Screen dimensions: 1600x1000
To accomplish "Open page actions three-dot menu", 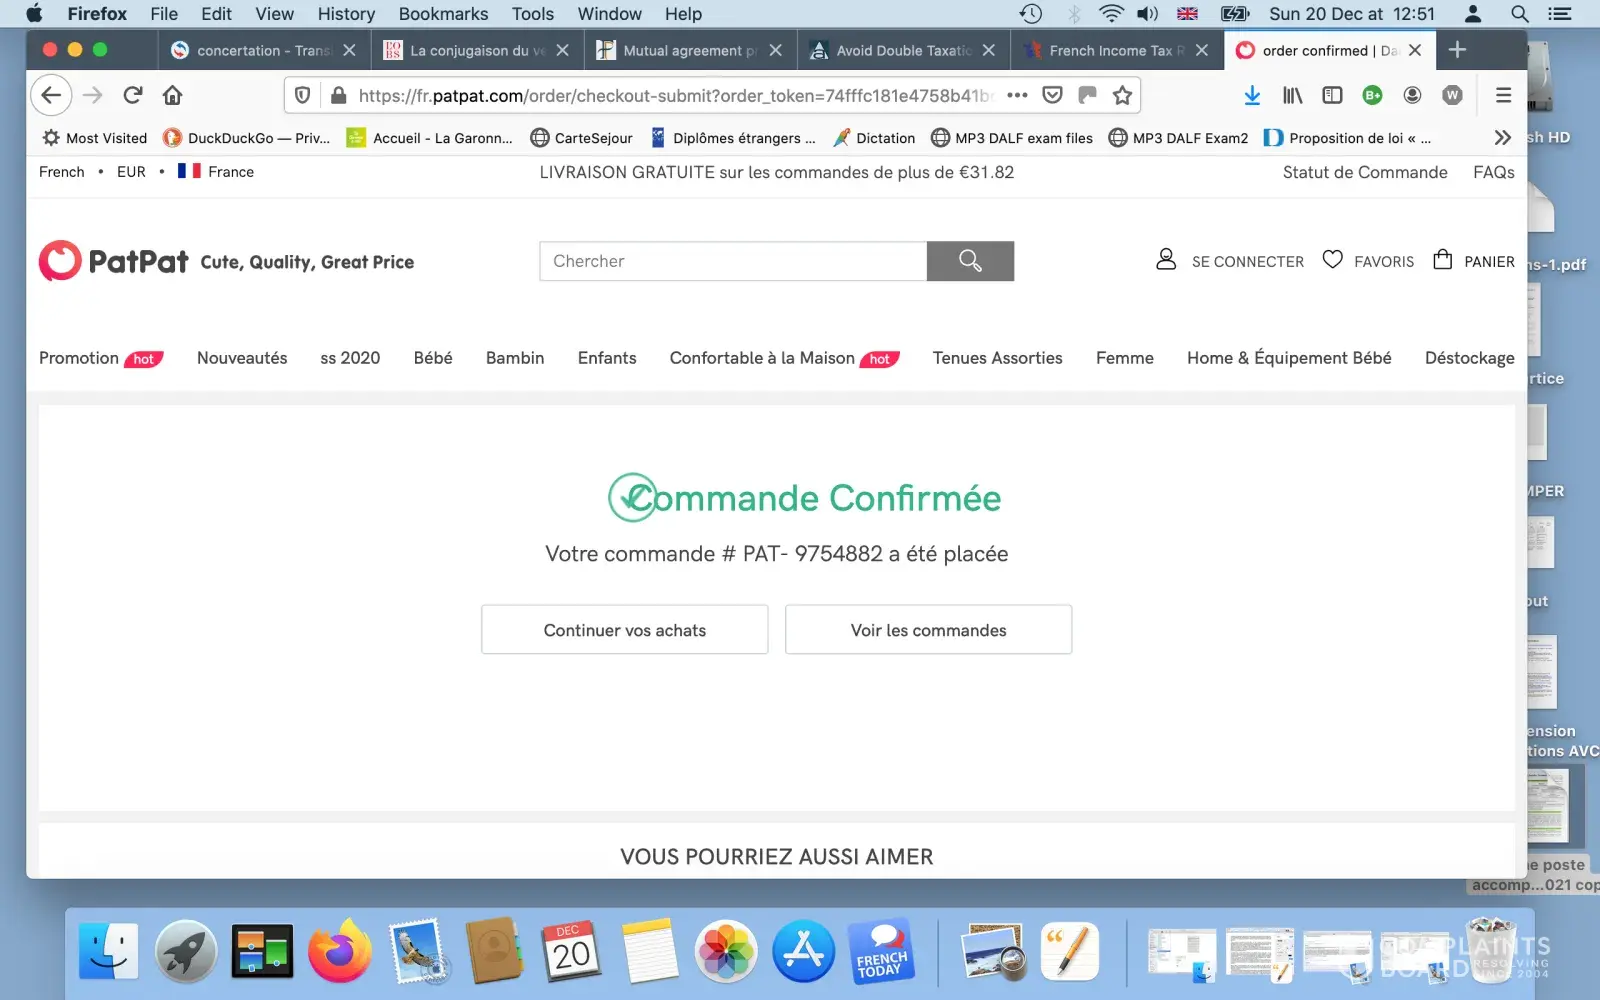I will coord(1017,95).
